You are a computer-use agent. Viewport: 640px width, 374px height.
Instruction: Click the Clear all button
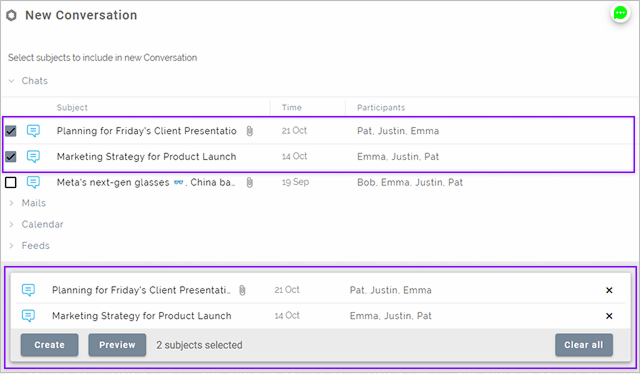point(584,345)
